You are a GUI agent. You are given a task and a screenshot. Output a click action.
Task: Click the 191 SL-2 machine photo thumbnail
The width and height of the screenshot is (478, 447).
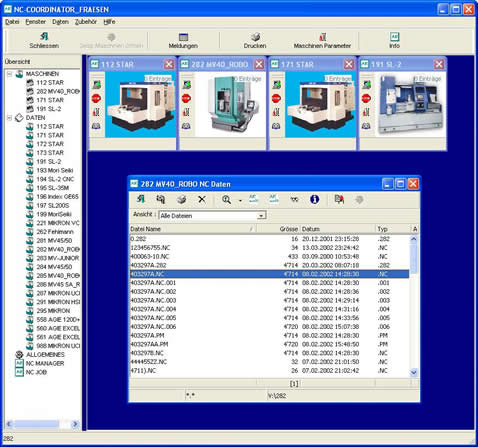(410, 105)
